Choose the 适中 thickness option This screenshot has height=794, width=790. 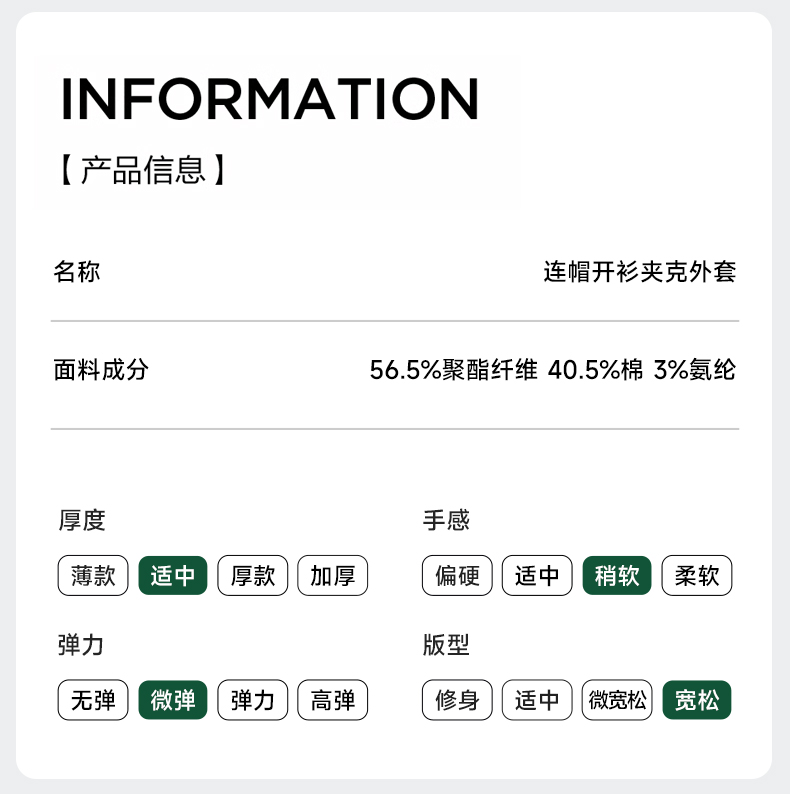(173, 576)
